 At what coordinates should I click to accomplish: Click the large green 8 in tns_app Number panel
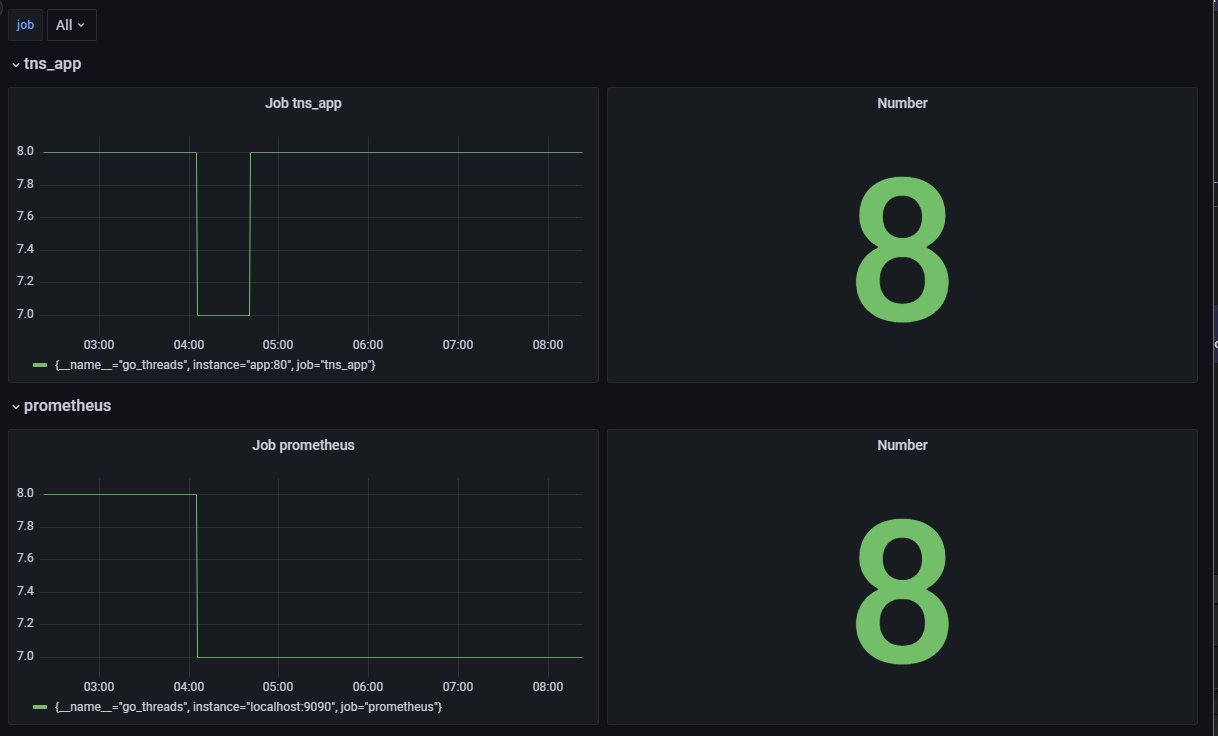tap(901, 250)
